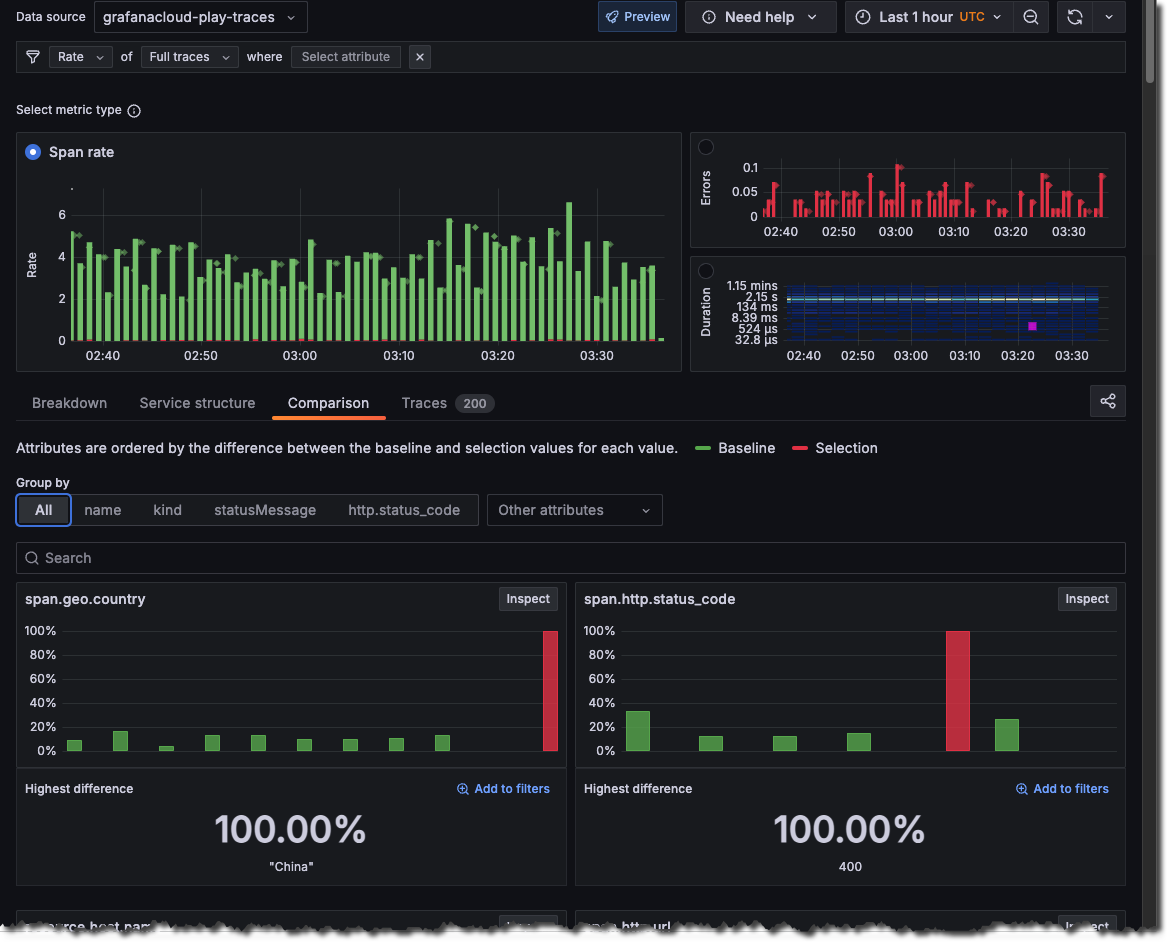This screenshot has height=942, width=1167.
Task: Click info icon beside Select metric type
Action: (134, 111)
